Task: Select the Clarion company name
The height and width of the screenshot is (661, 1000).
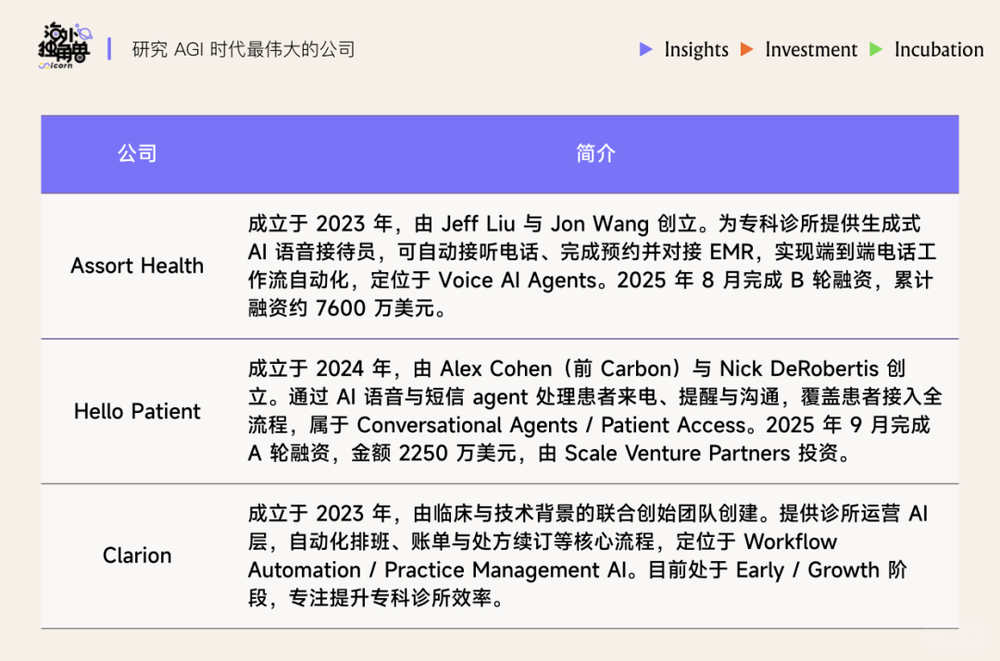Action: tap(137, 555)
